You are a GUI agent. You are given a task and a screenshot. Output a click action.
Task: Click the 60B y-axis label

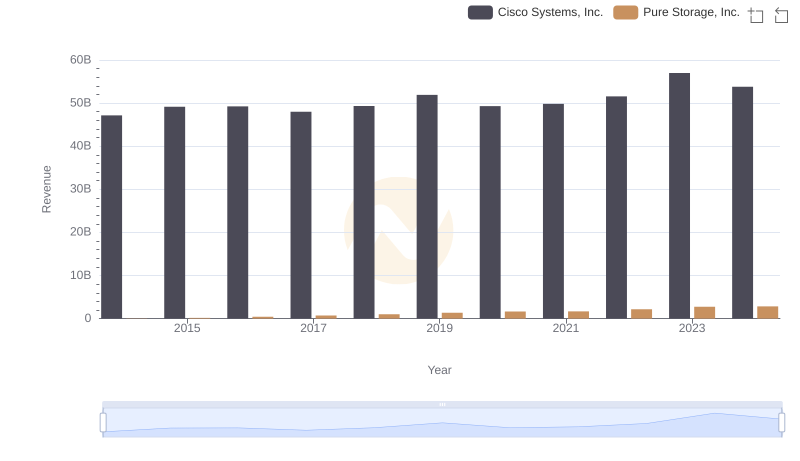(81, 60)
